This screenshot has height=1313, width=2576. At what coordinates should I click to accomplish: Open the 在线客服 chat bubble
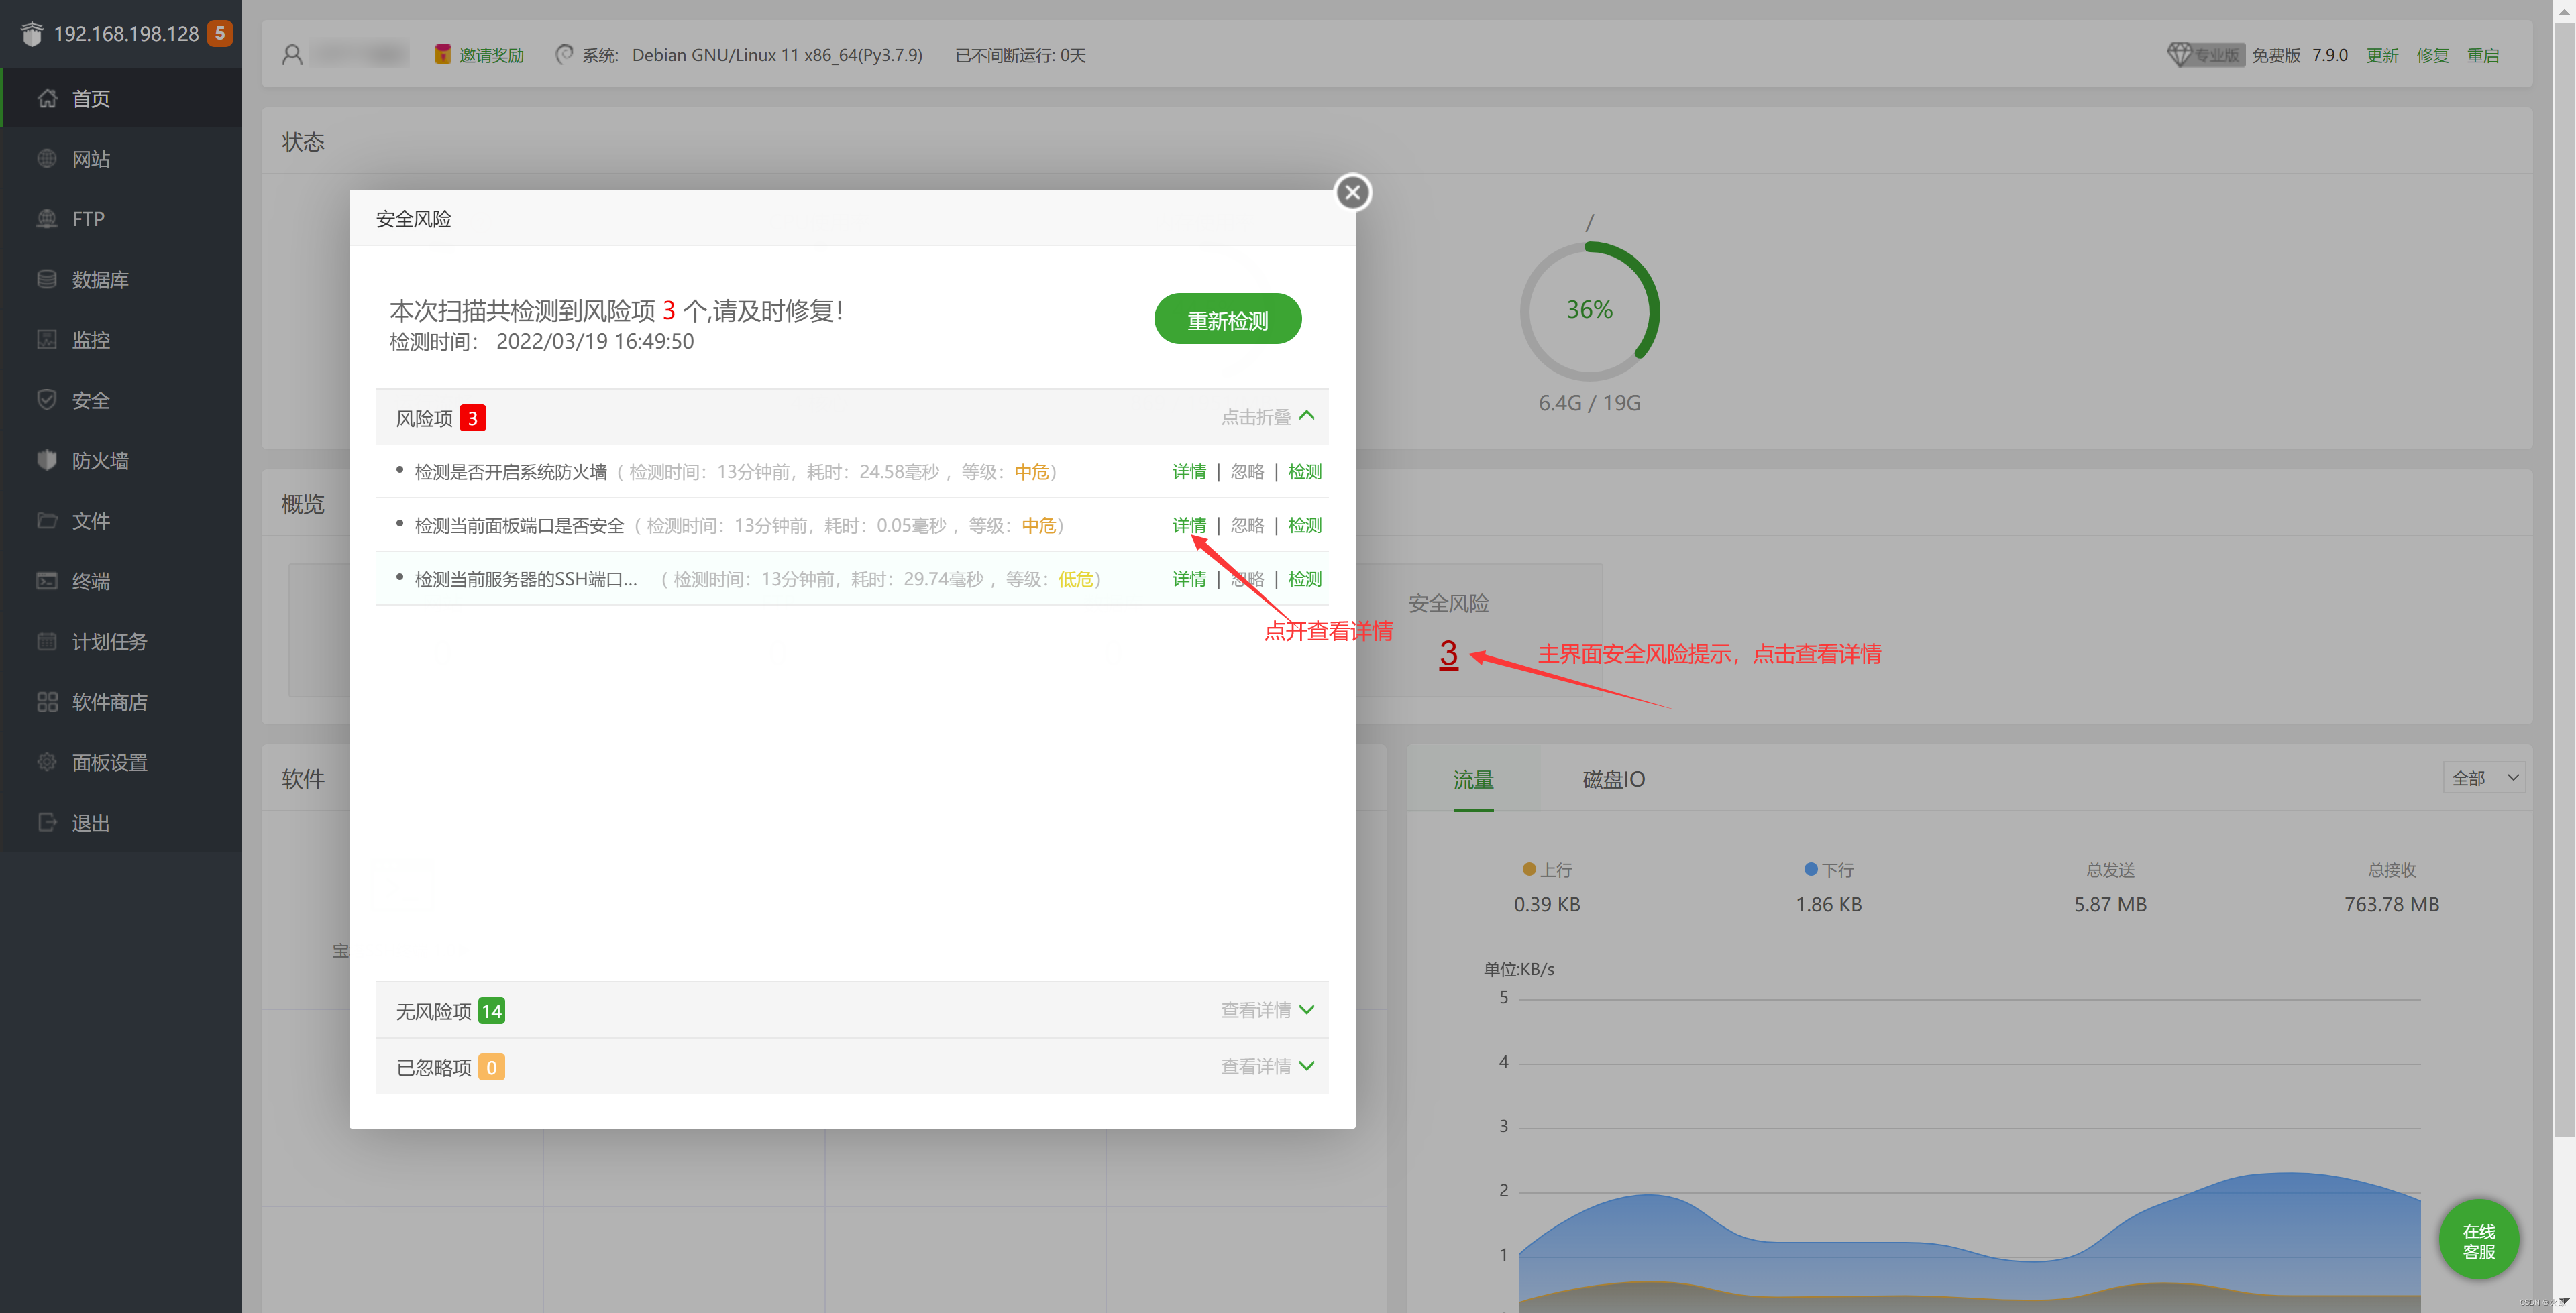2478,1240
